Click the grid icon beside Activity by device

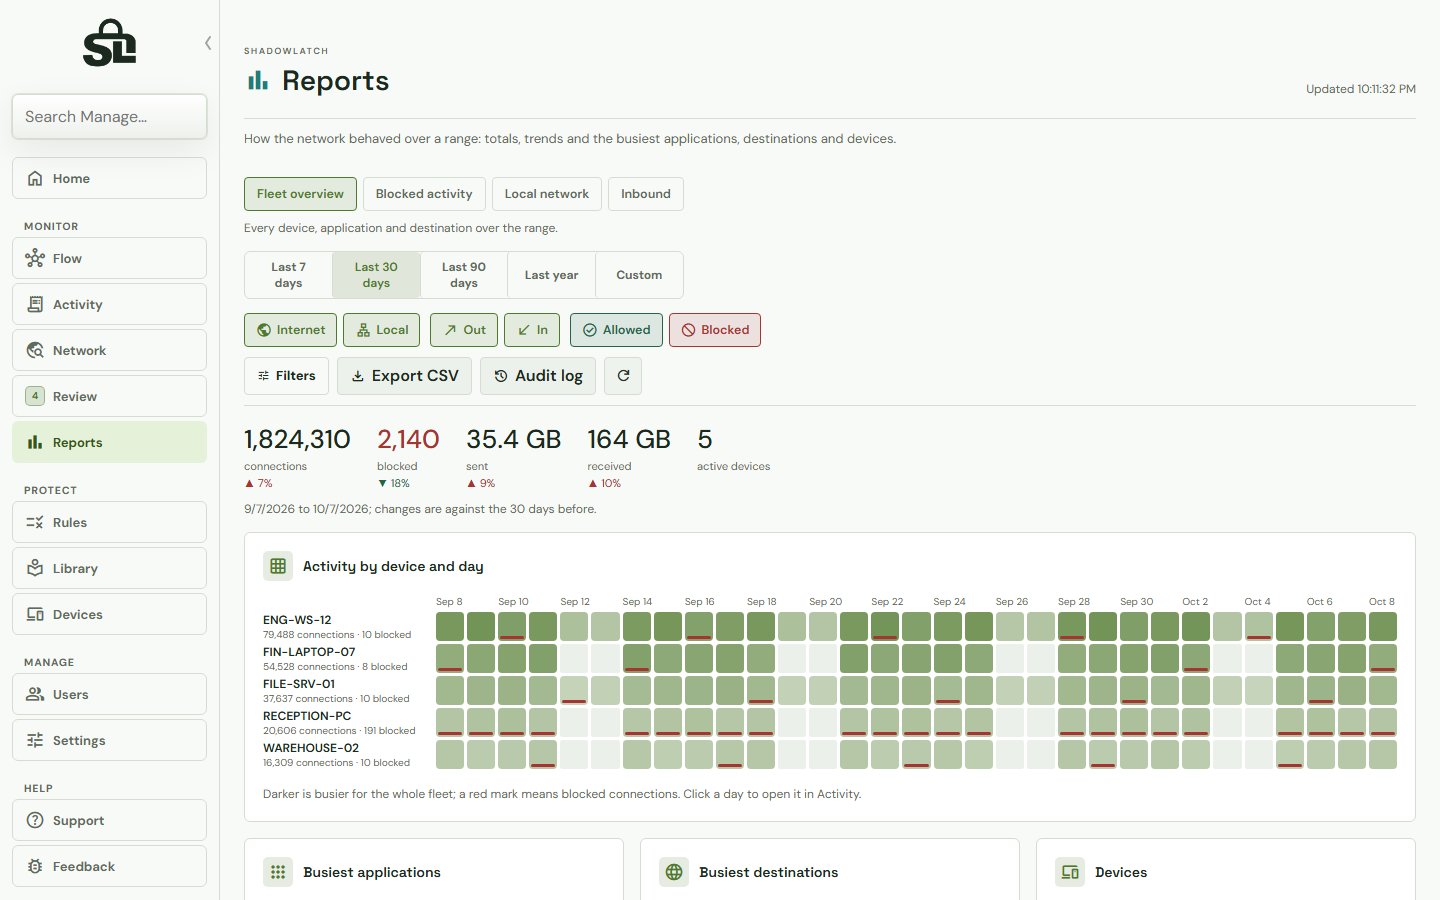pyautogui.click(x=278, y=566)
